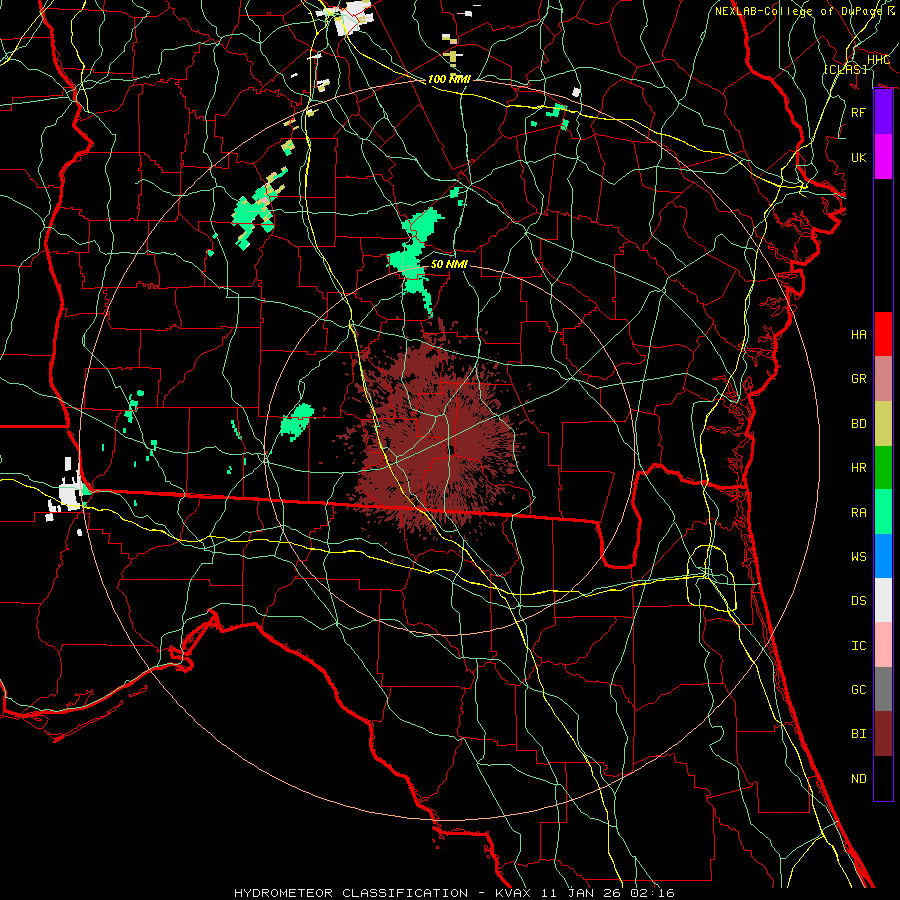Click the purple RF legend color swatch
The height and width of the screenshot is (900, 900).
pos(883,112)
